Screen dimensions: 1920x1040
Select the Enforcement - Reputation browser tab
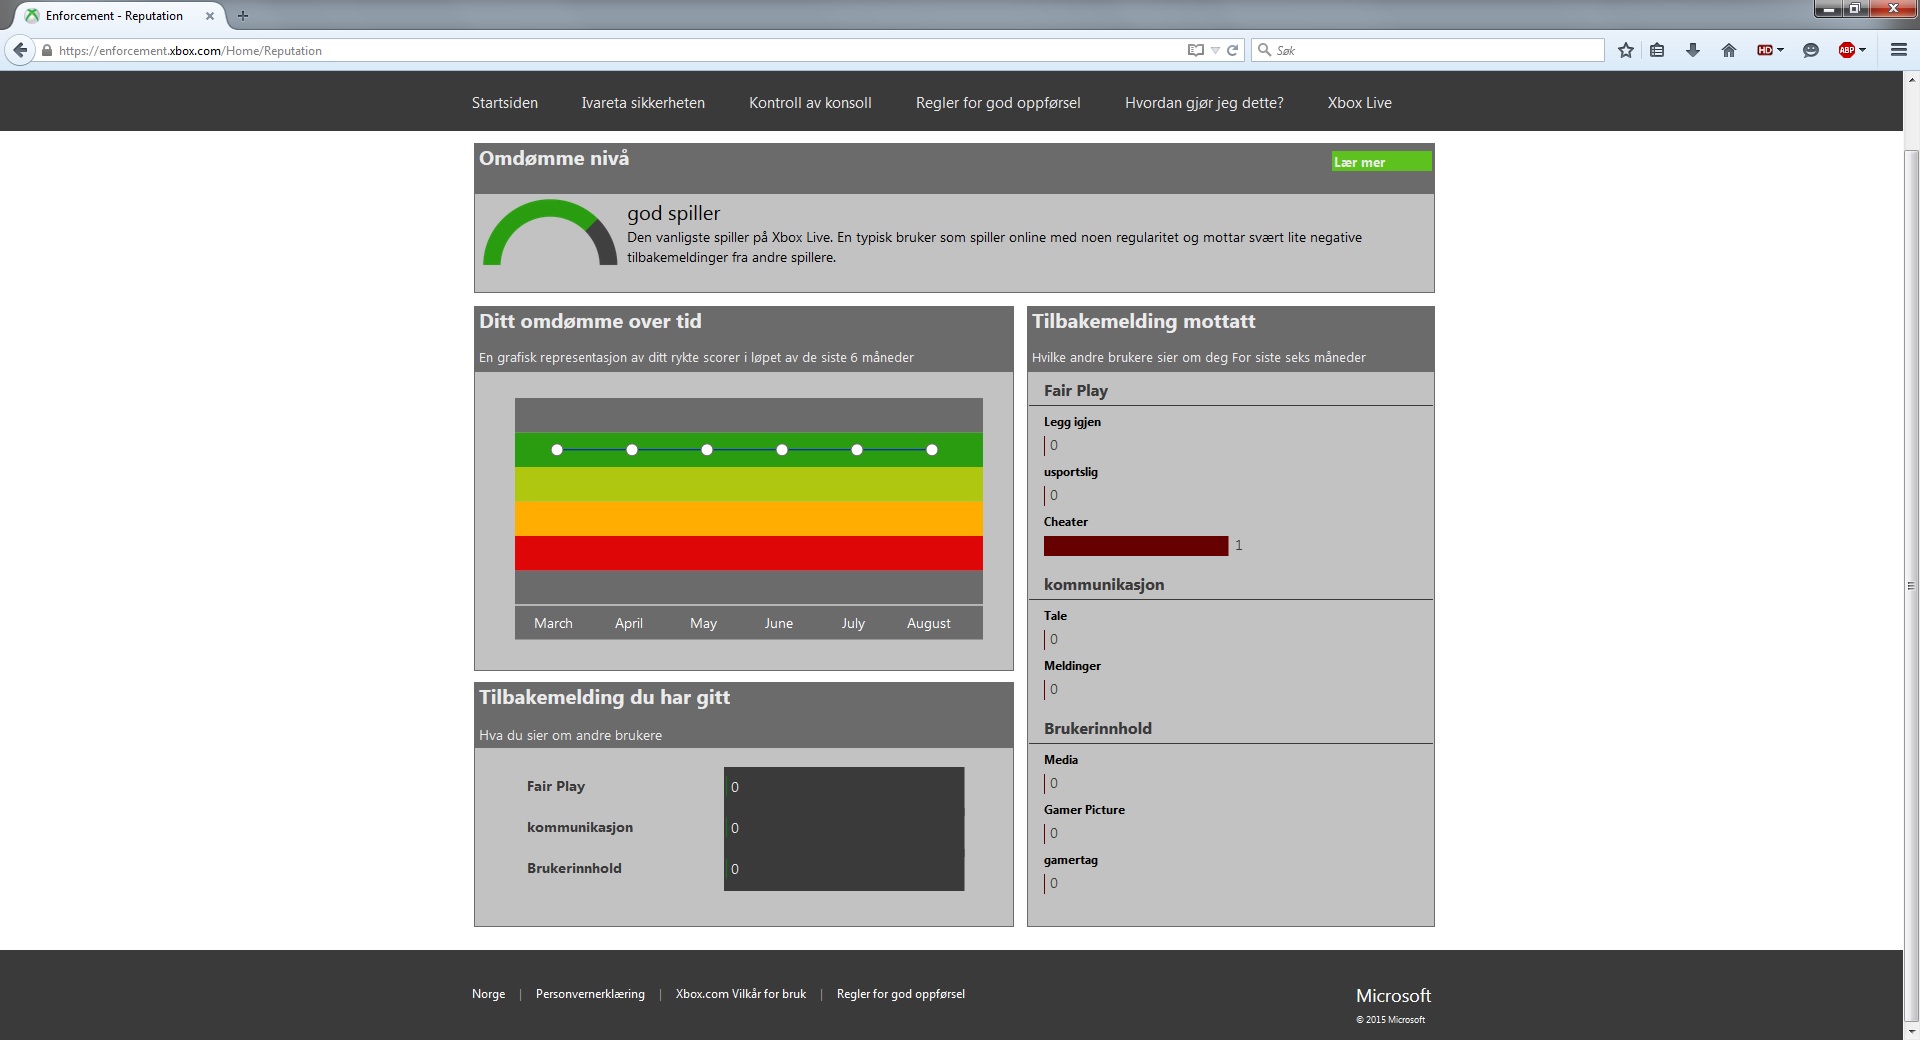coord(118,16)
